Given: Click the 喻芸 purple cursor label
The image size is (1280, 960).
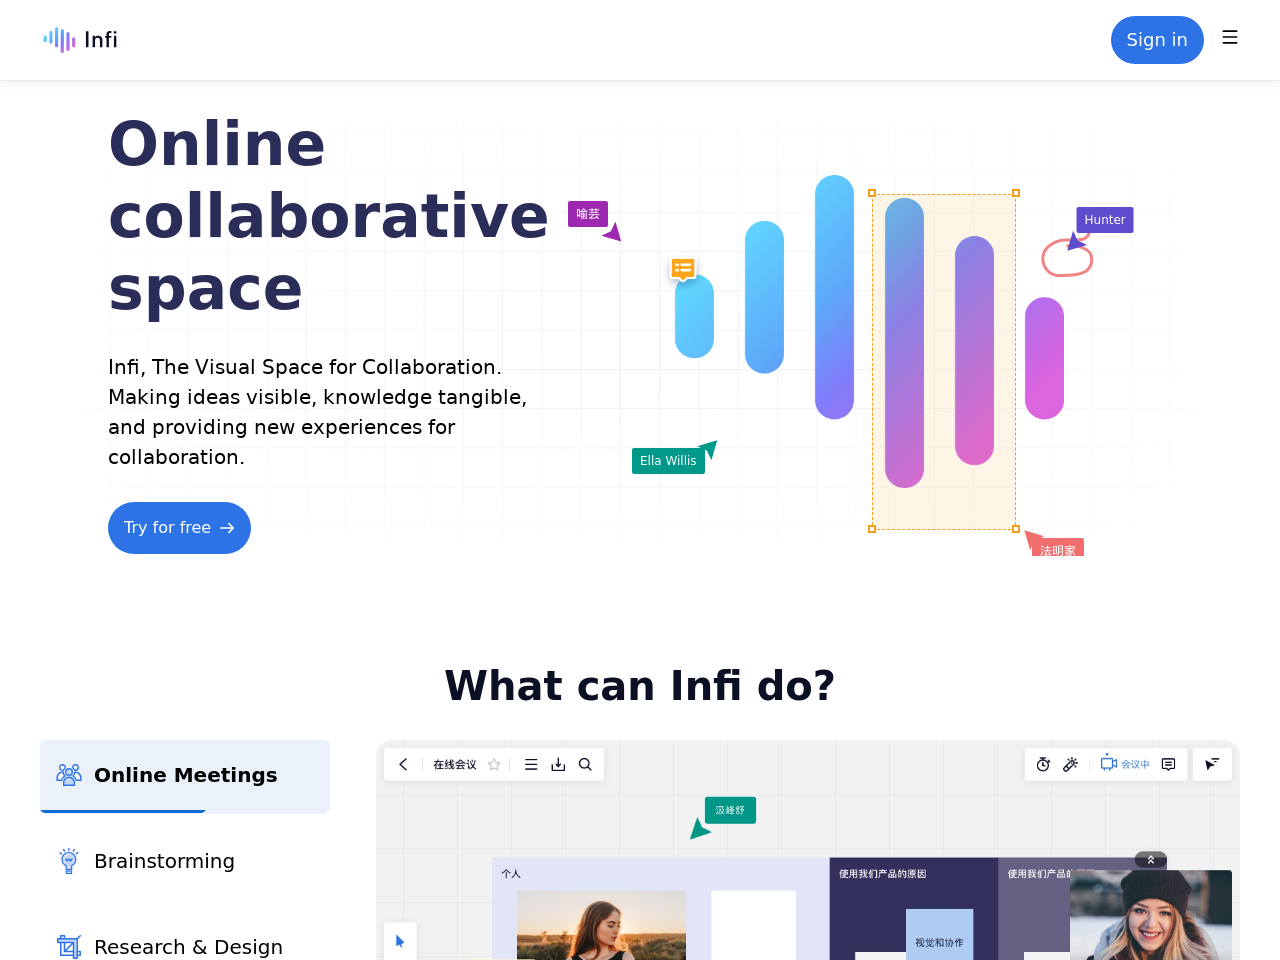Looking at the screenshot, I should pos(588,214).
